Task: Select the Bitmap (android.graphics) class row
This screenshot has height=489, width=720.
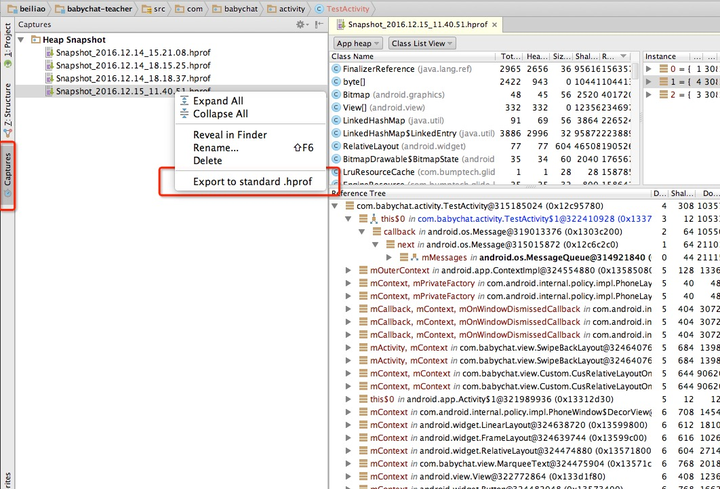Action: tap(480, 95)
